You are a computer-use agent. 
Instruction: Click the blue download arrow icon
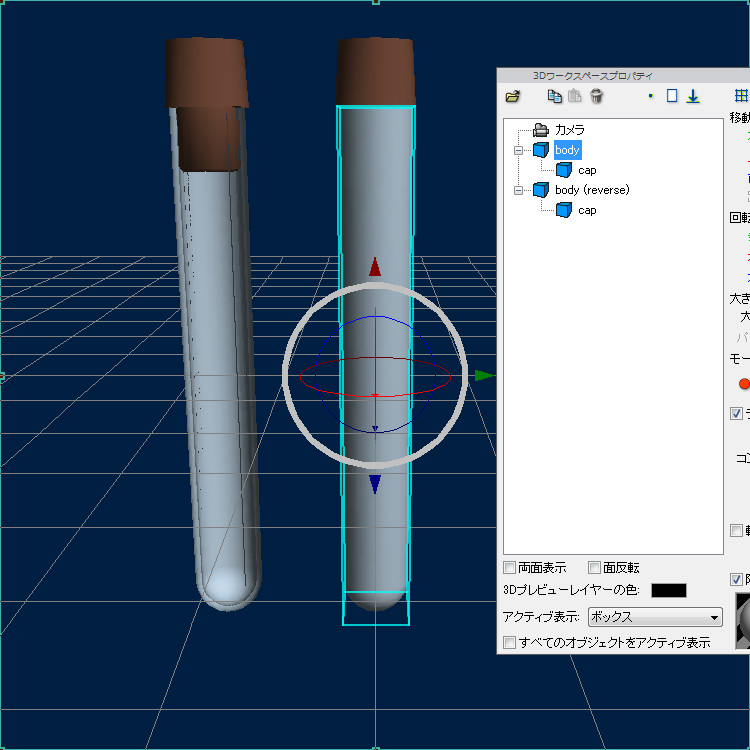(x=692, y=97)
